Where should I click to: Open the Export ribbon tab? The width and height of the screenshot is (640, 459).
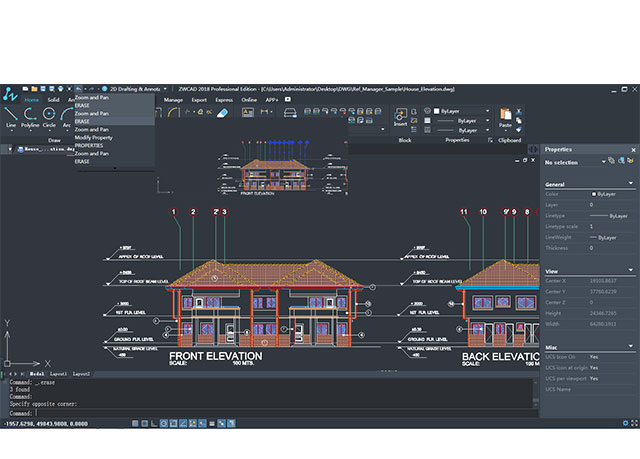199,100
